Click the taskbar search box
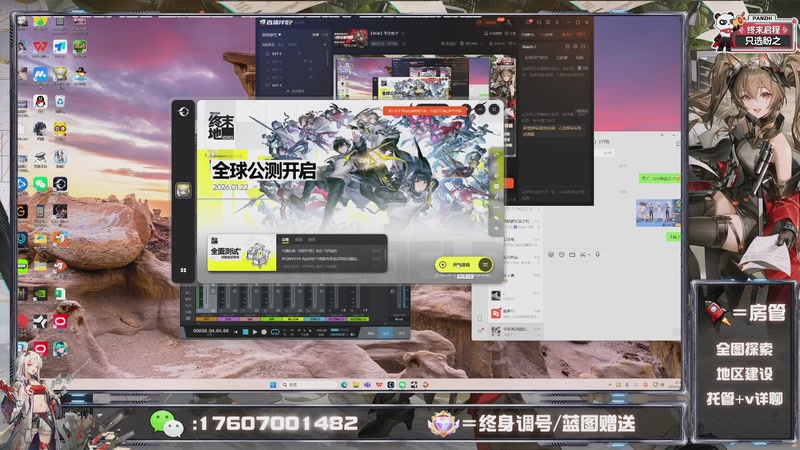 coord(309,385)
